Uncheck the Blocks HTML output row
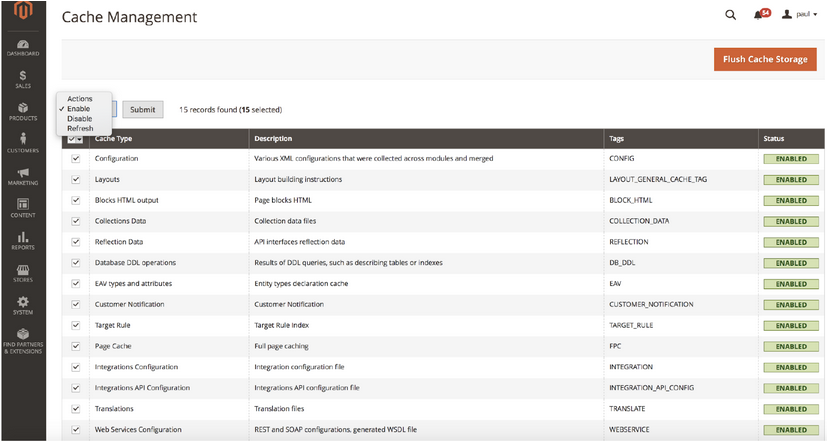 point(75,200)
